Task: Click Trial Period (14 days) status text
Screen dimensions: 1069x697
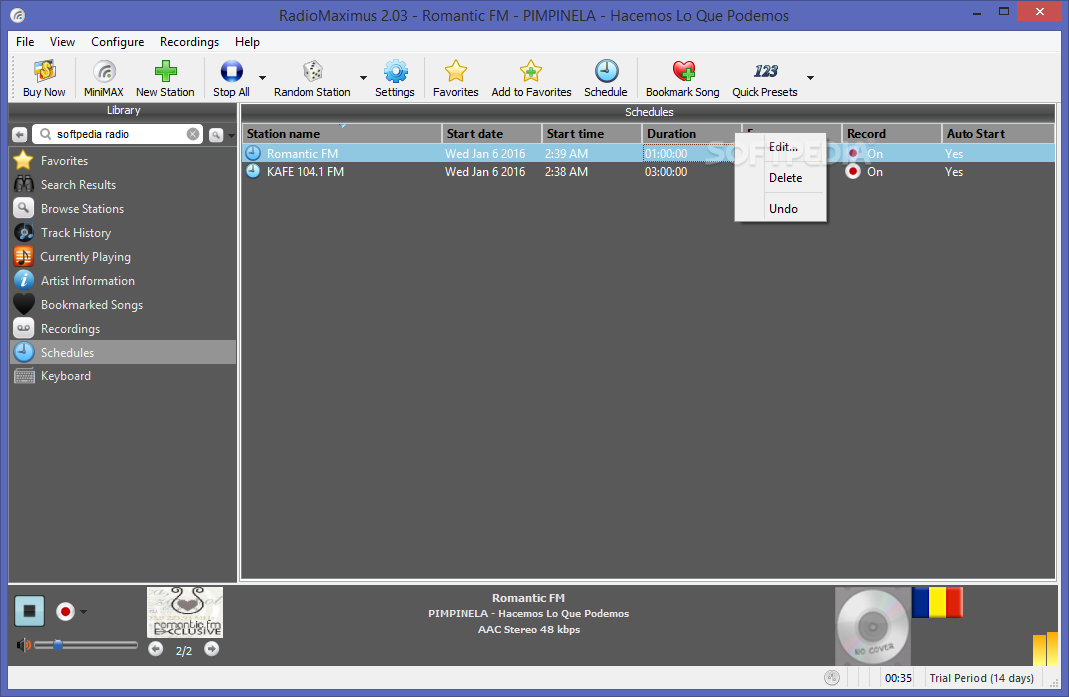Action: click(981, 678)
